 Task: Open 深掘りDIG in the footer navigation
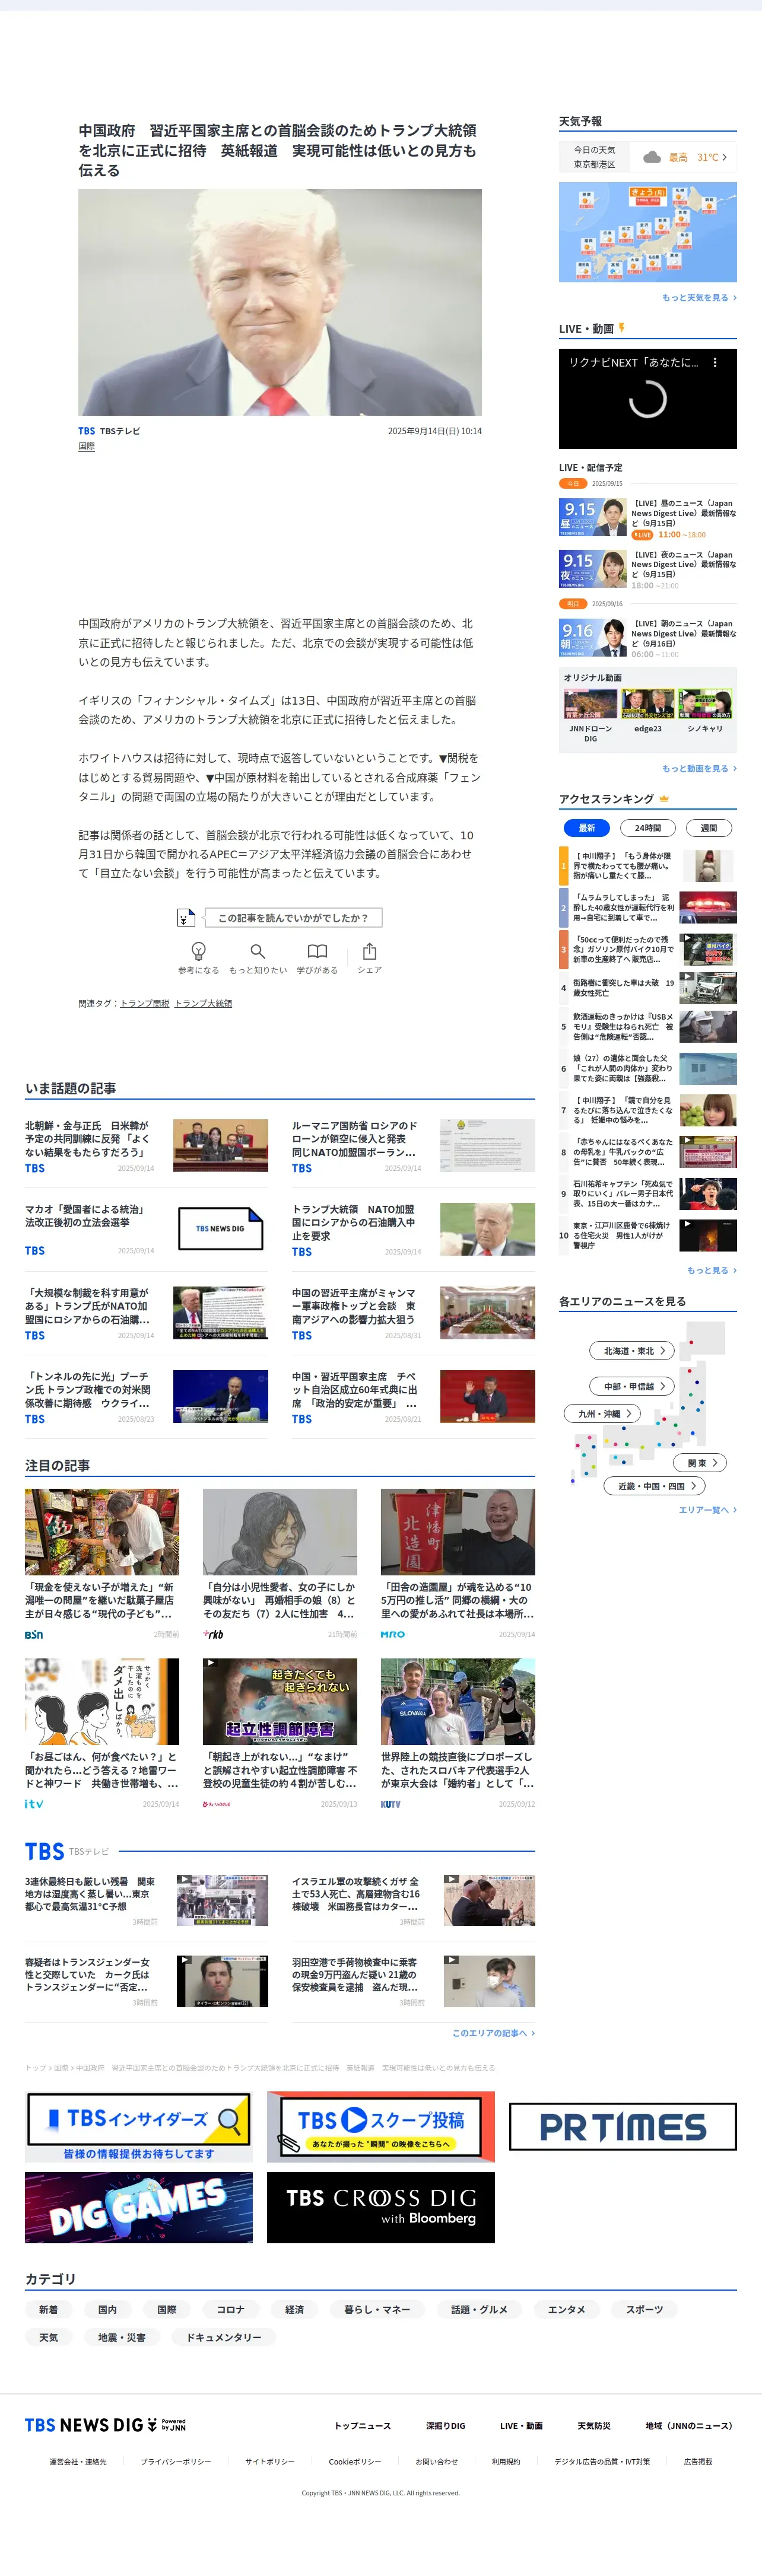click(445, 2426)
